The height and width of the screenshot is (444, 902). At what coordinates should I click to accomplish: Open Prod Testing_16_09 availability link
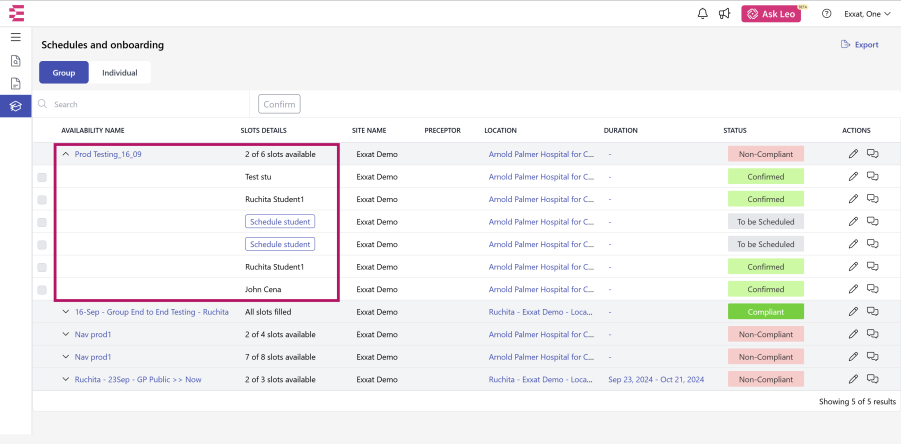[x=108, y=154]
